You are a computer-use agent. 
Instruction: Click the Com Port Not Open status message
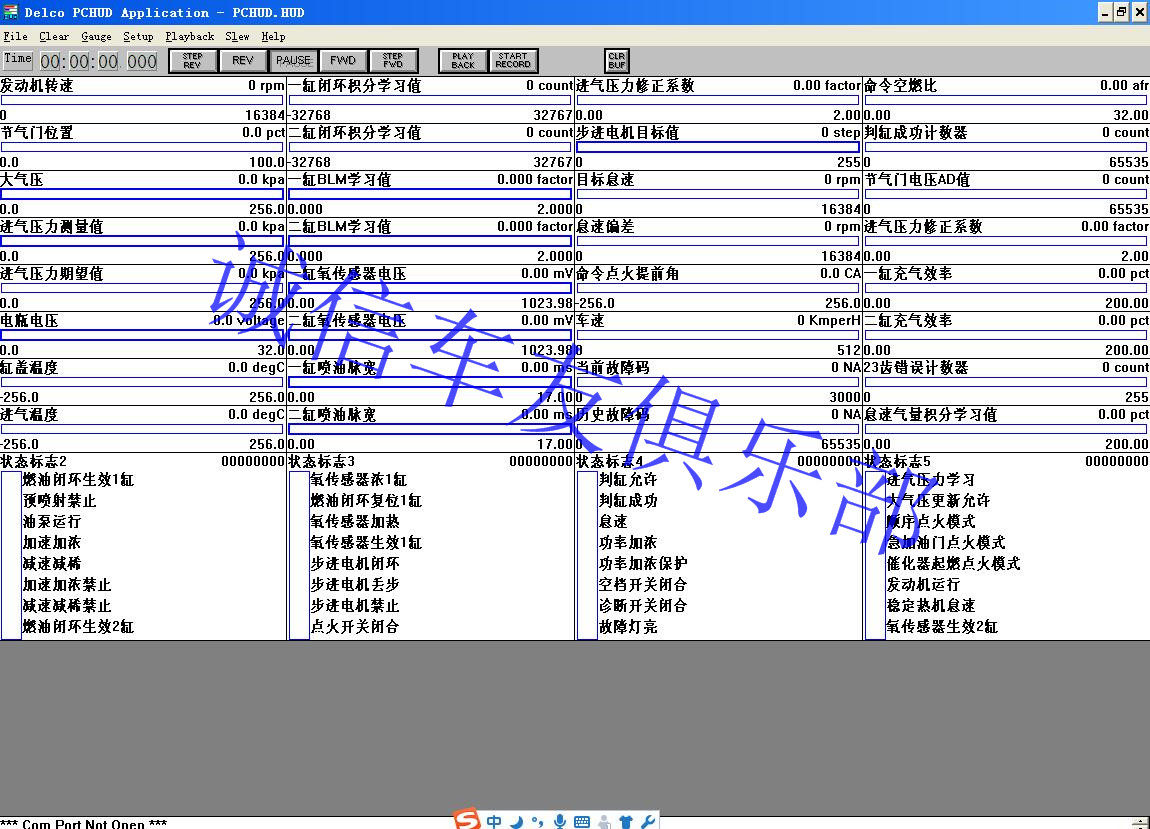coord(84,823)
